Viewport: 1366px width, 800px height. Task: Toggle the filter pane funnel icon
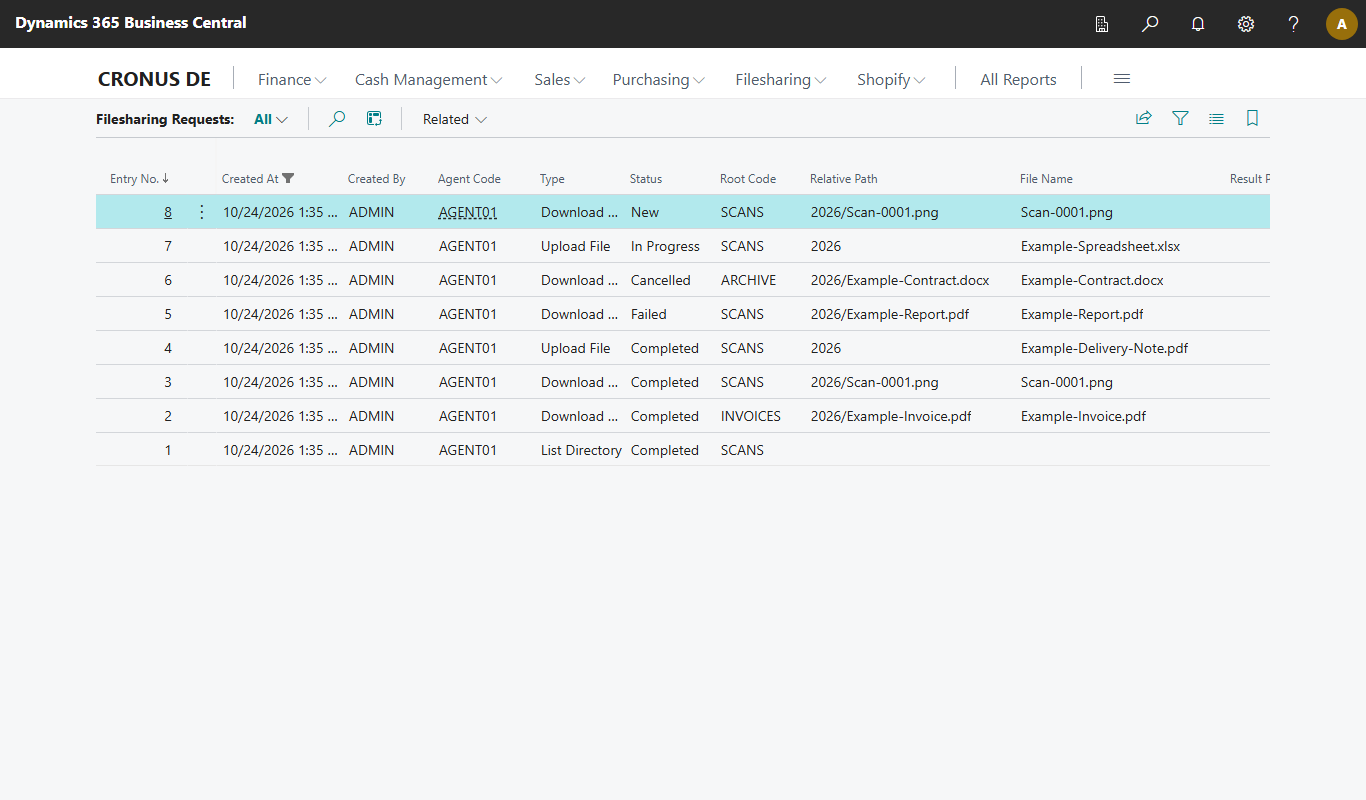point(1180,118)
